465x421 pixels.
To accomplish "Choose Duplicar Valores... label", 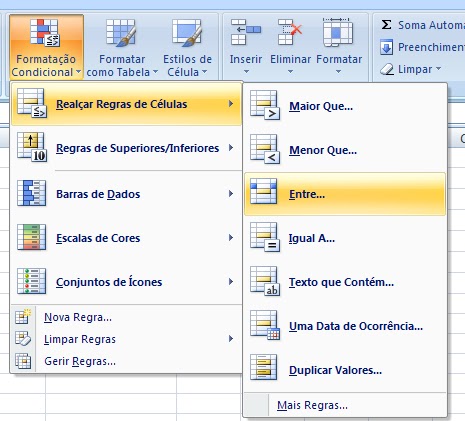I will click(335, 370).
